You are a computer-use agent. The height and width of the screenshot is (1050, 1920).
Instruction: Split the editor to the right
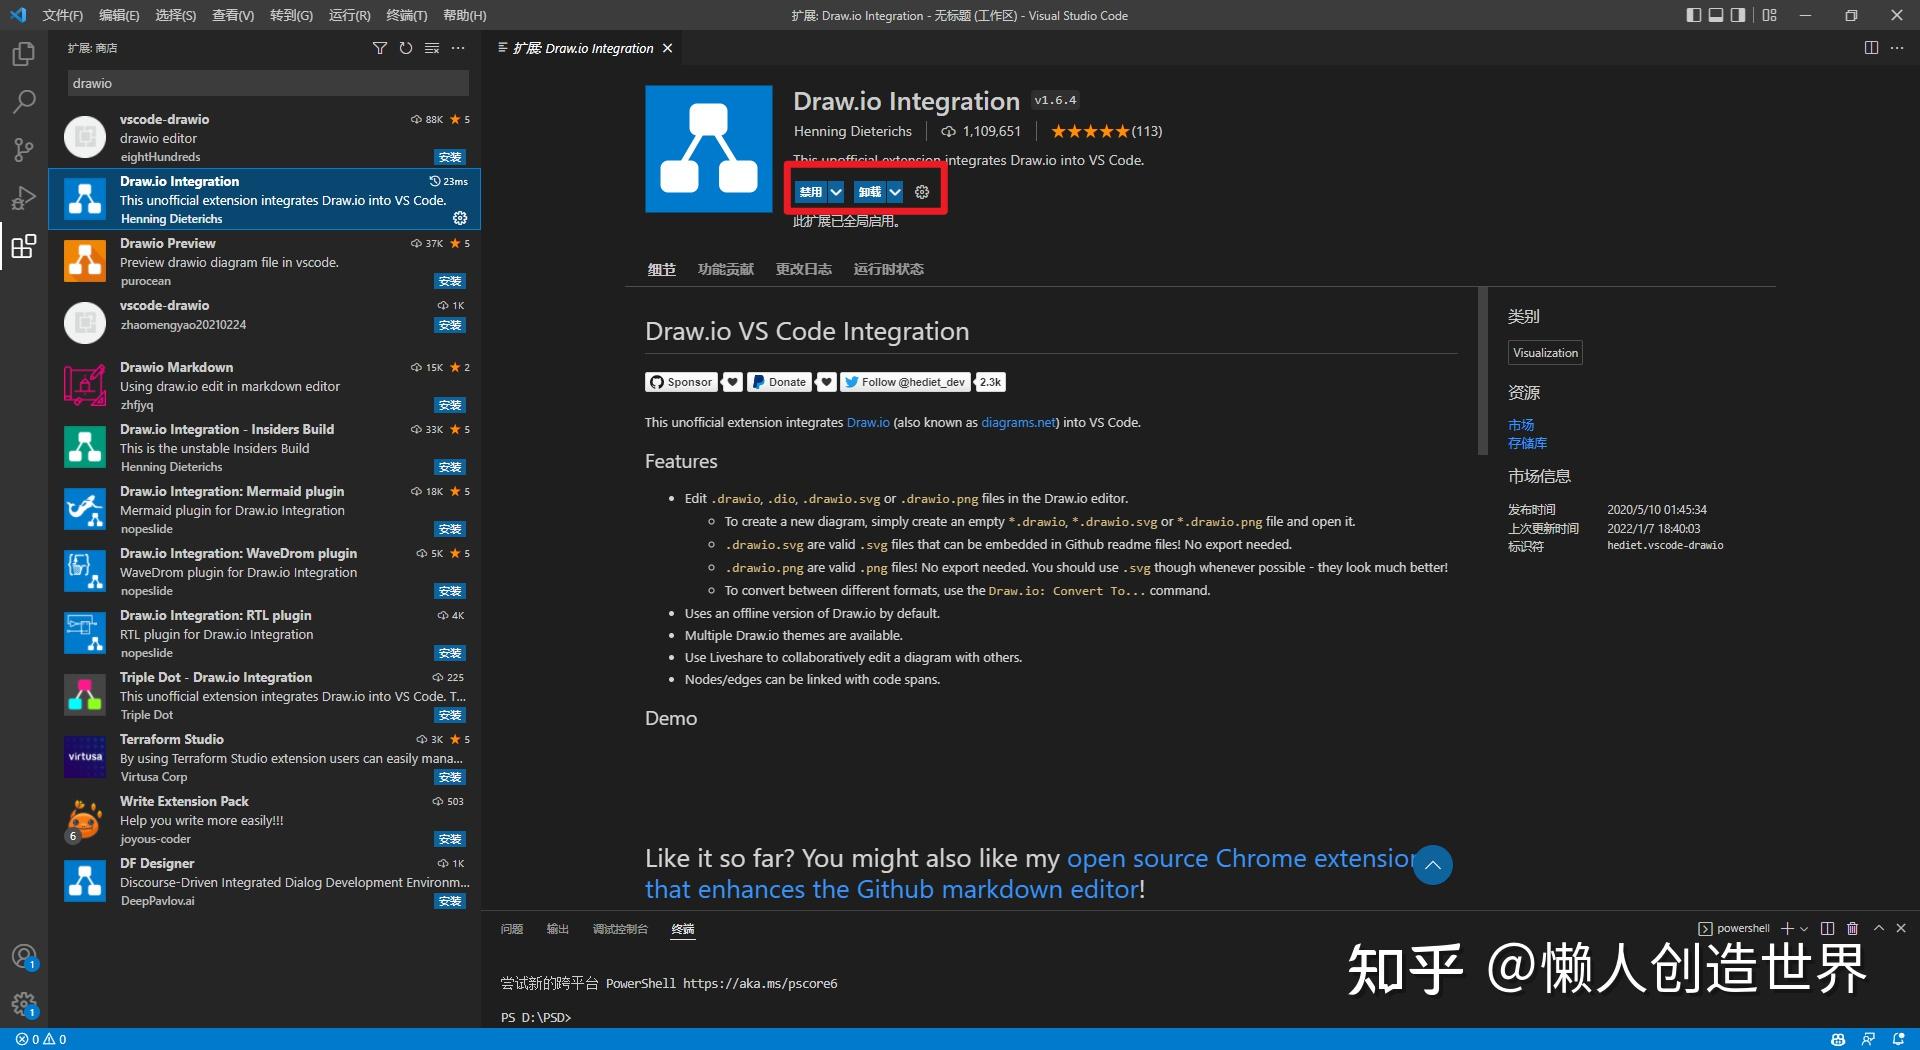(x=1871, y=48)
